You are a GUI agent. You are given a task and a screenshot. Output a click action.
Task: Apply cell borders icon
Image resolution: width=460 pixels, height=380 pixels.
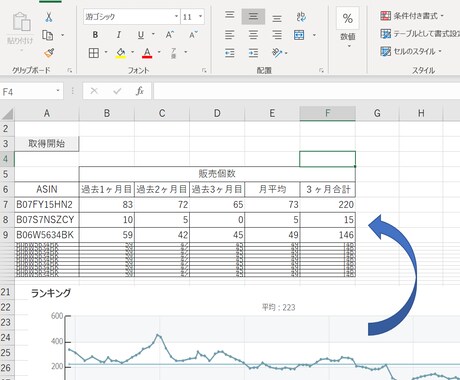(94, 53)
